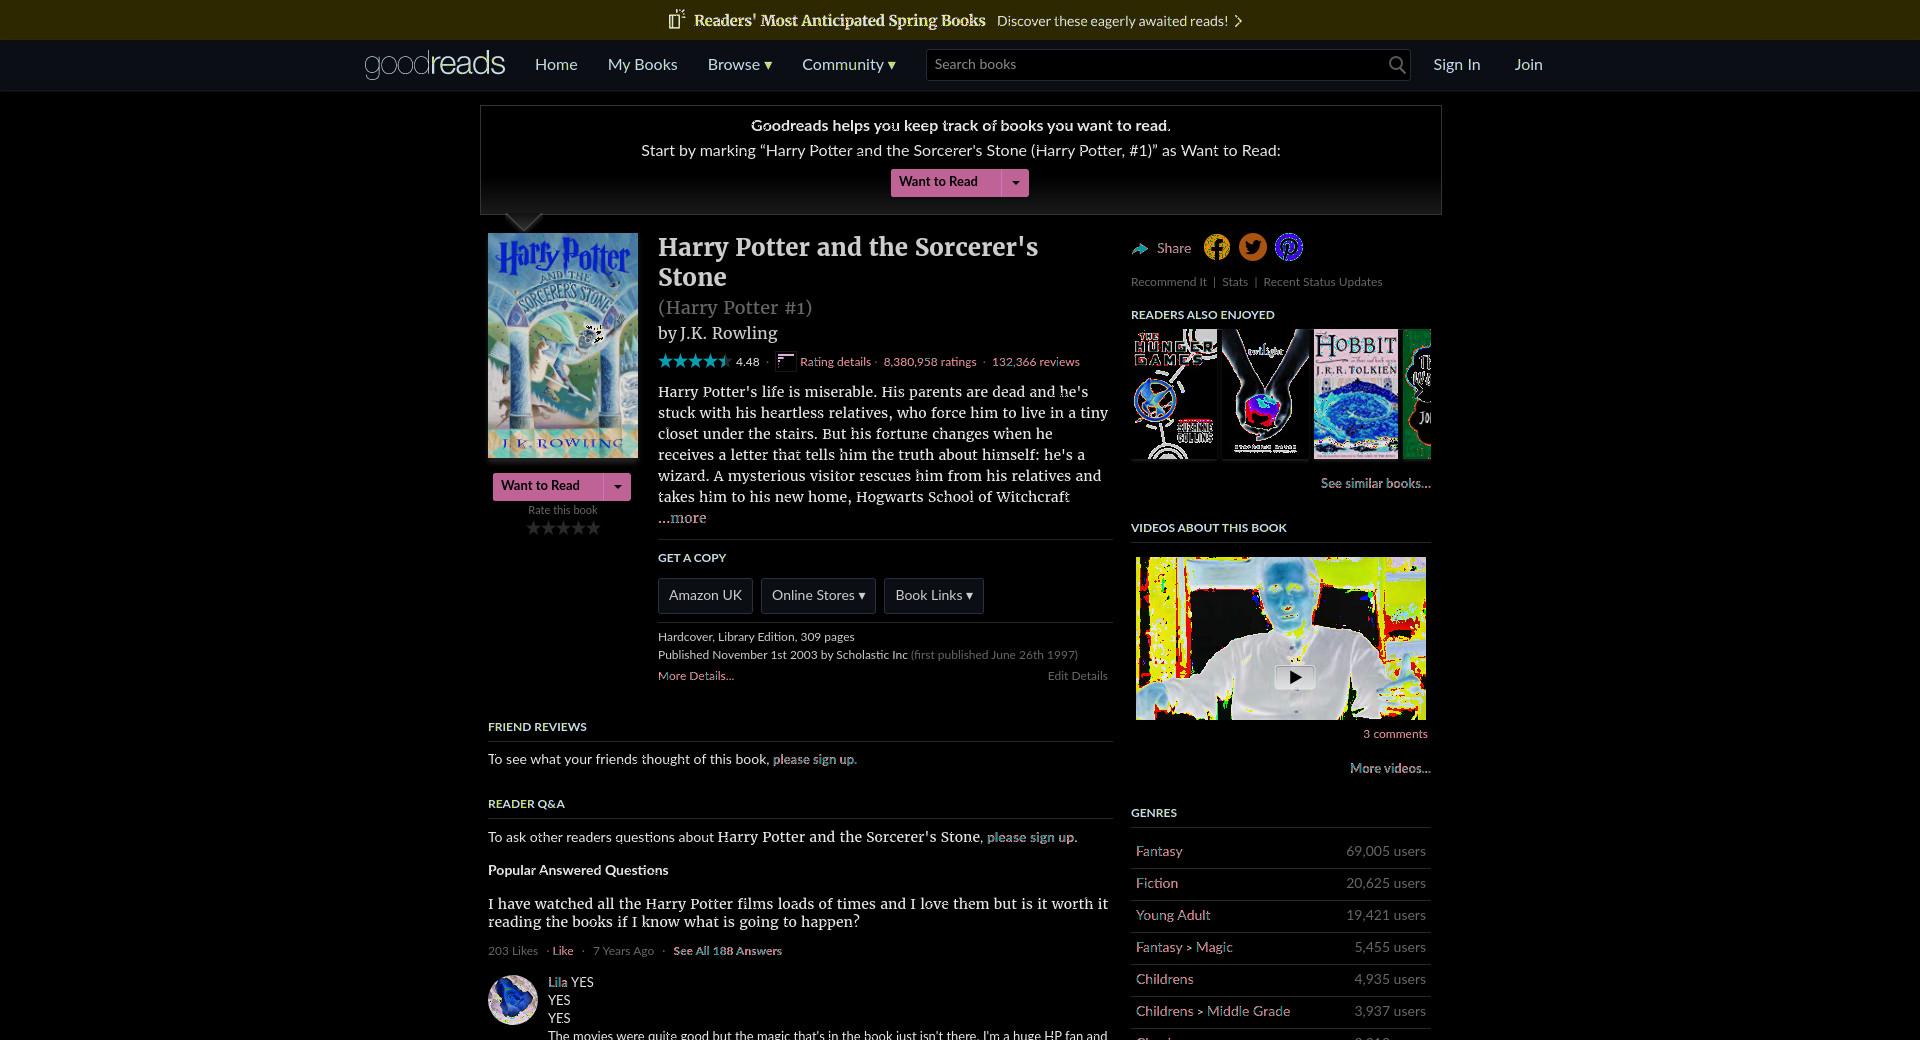Image resolution: width=1920 pixels, height=1040 pixels.
Task: Open the Stats link
Action: coord(1235,282)
